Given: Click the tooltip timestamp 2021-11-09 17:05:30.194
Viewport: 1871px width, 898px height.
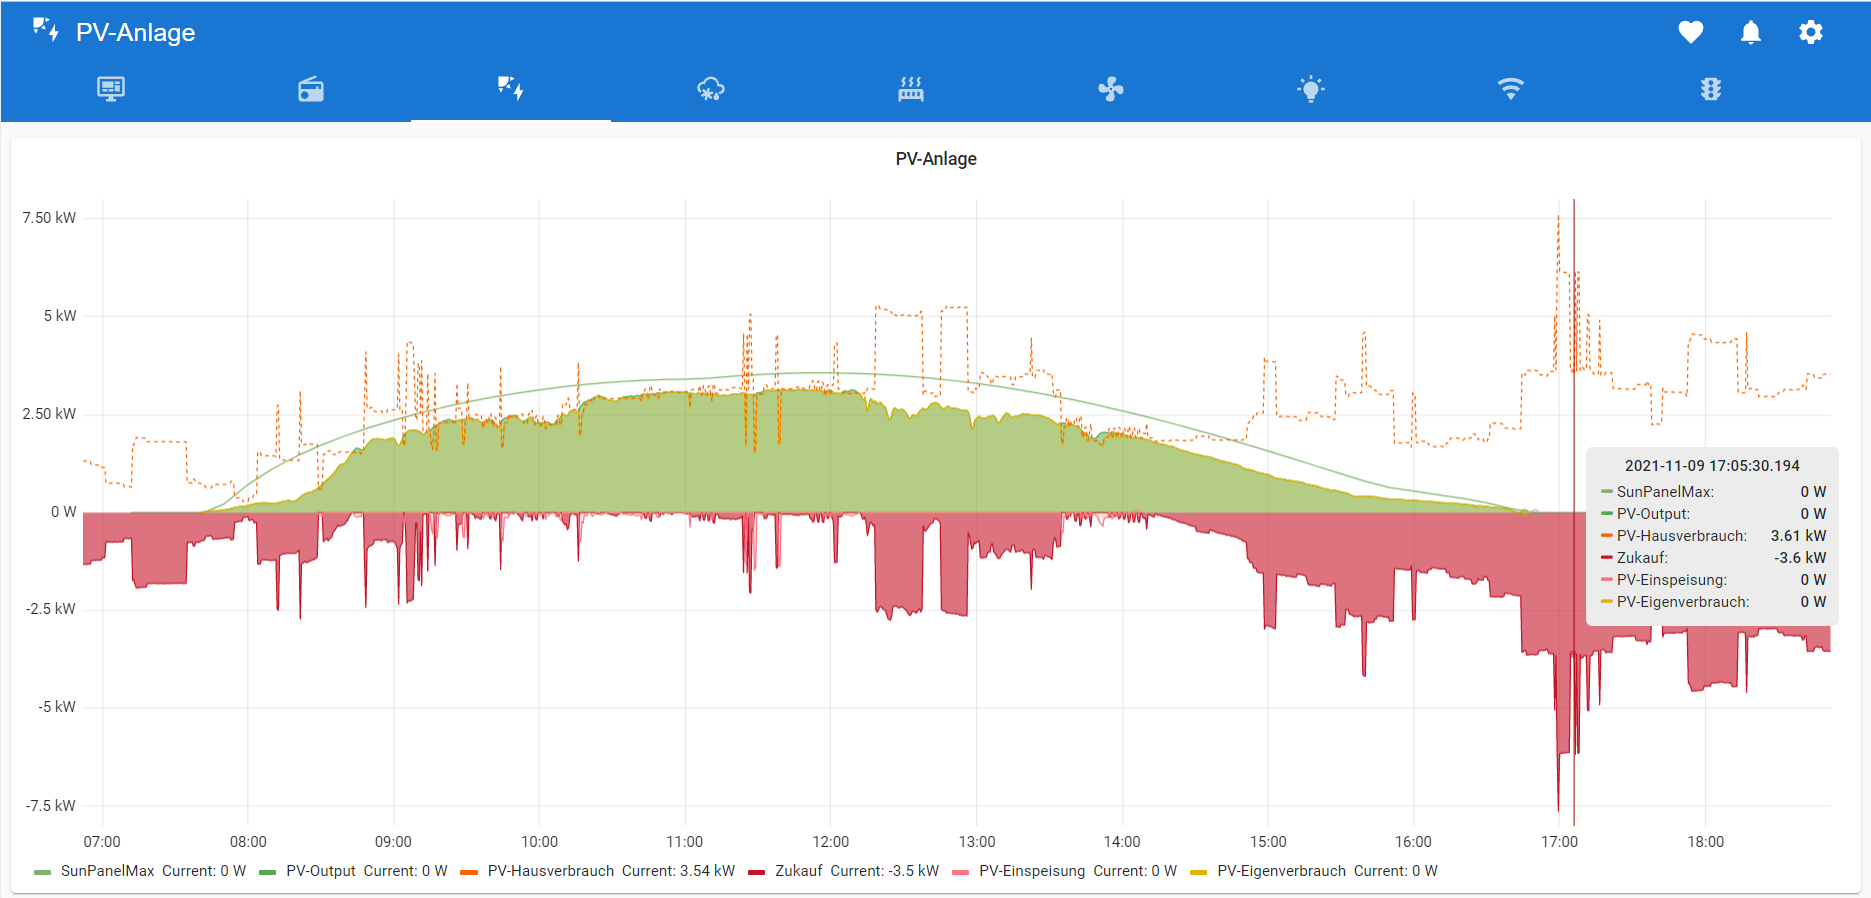Looking at the screenshot, I should [1712, 466].
